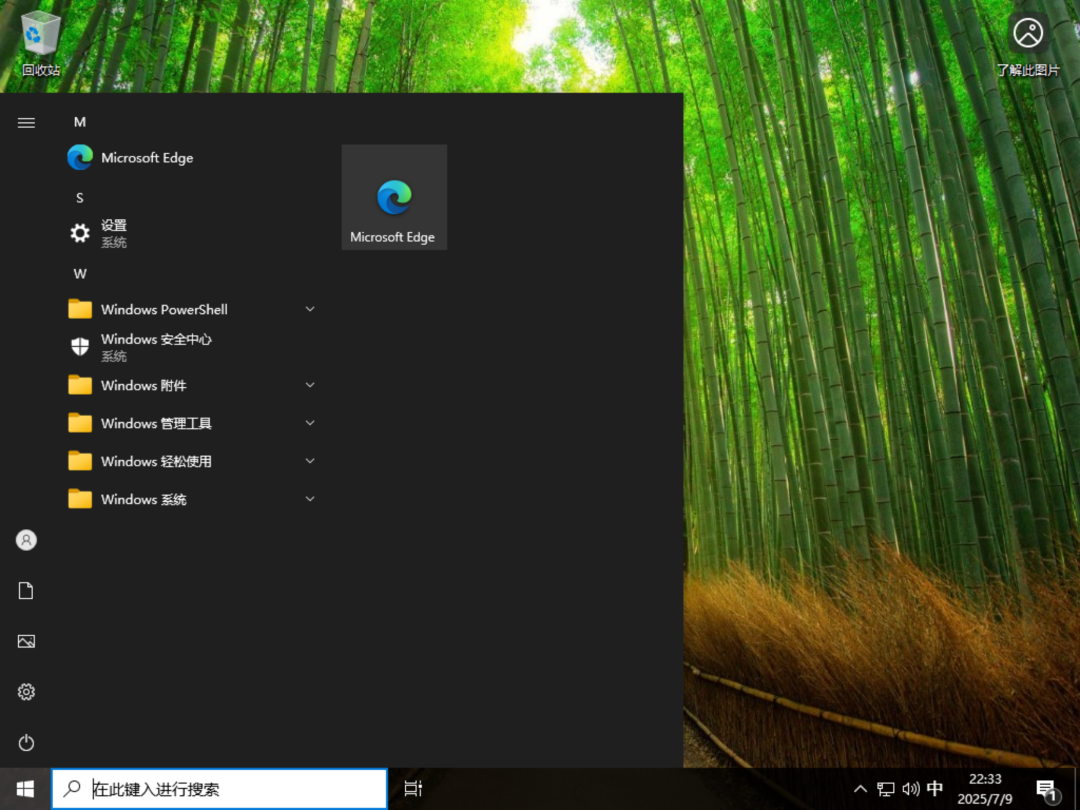
Task: Open Documents from the Start sidebar
Action: (x=26, y=590)
